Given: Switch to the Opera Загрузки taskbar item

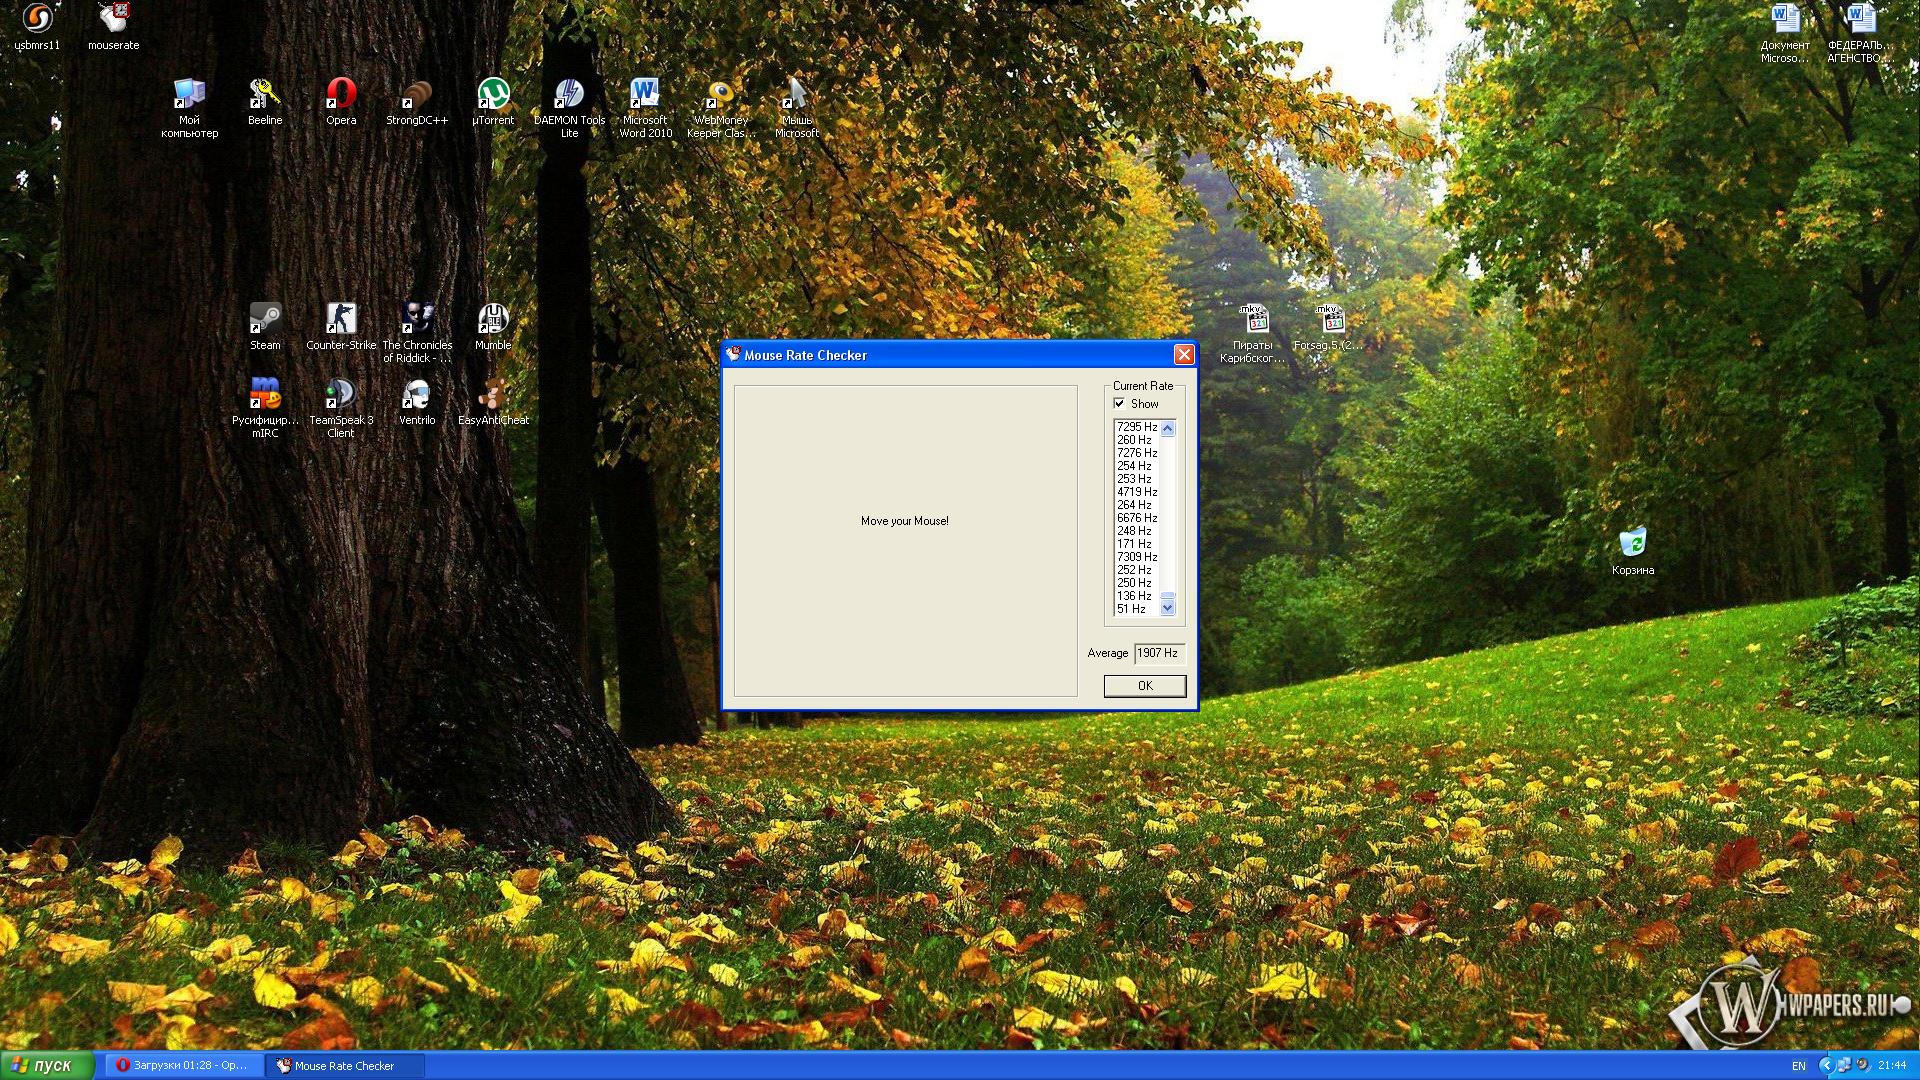Looking at the screenshot, I should coord(184,1065).
